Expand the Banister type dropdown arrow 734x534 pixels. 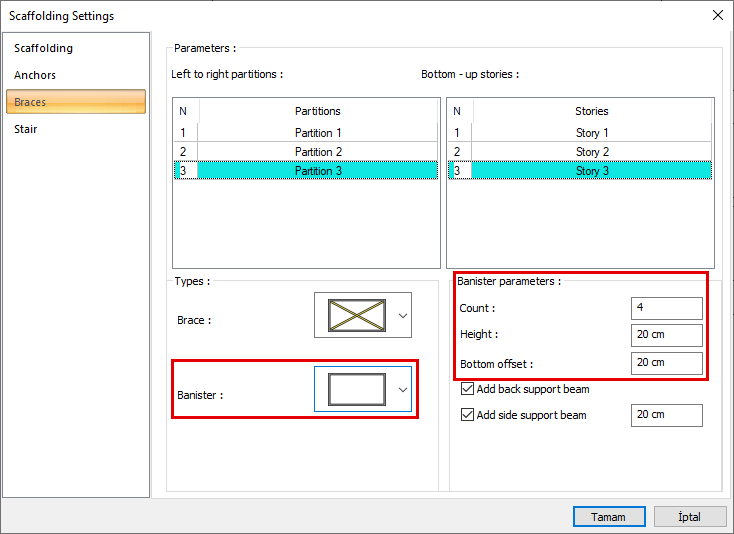pyautogui.click(x=403, y=390)
